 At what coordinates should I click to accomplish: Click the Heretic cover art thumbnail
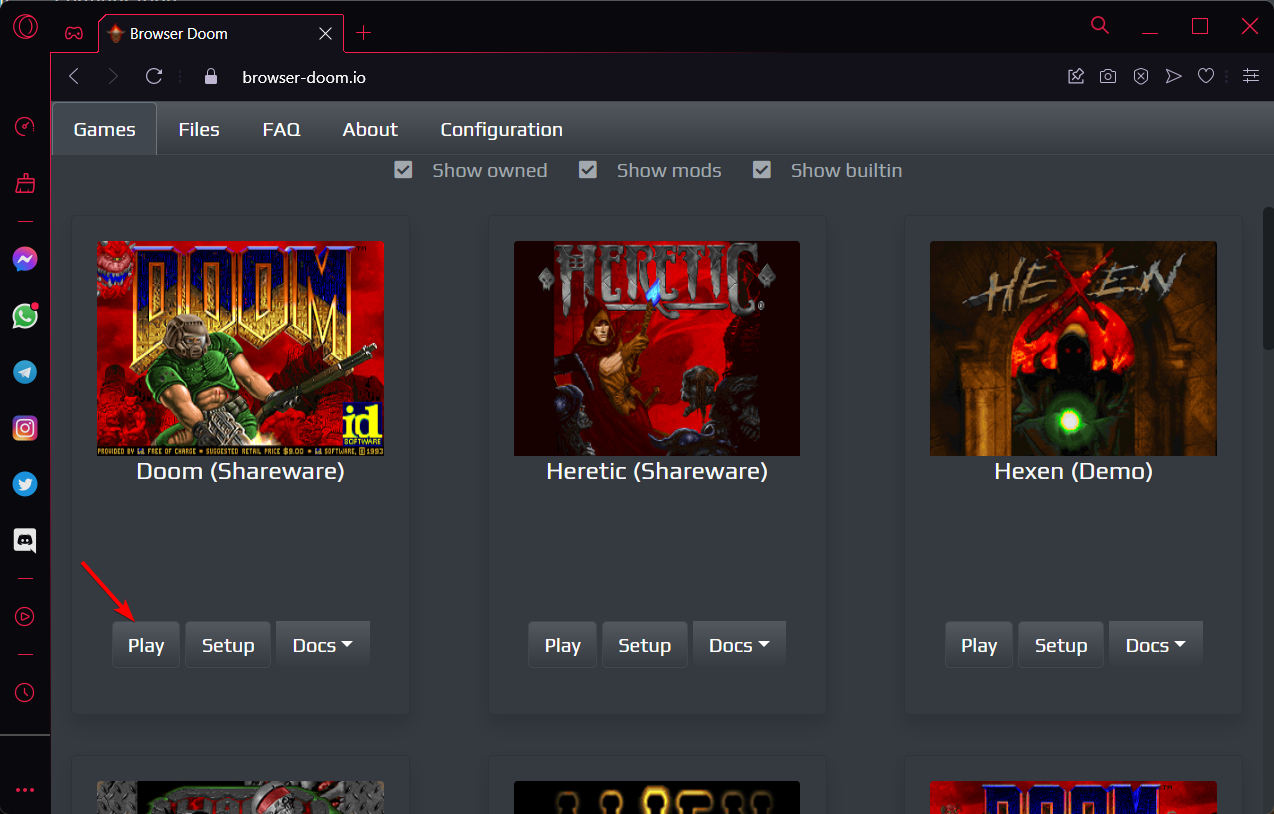tap(657, 348)
